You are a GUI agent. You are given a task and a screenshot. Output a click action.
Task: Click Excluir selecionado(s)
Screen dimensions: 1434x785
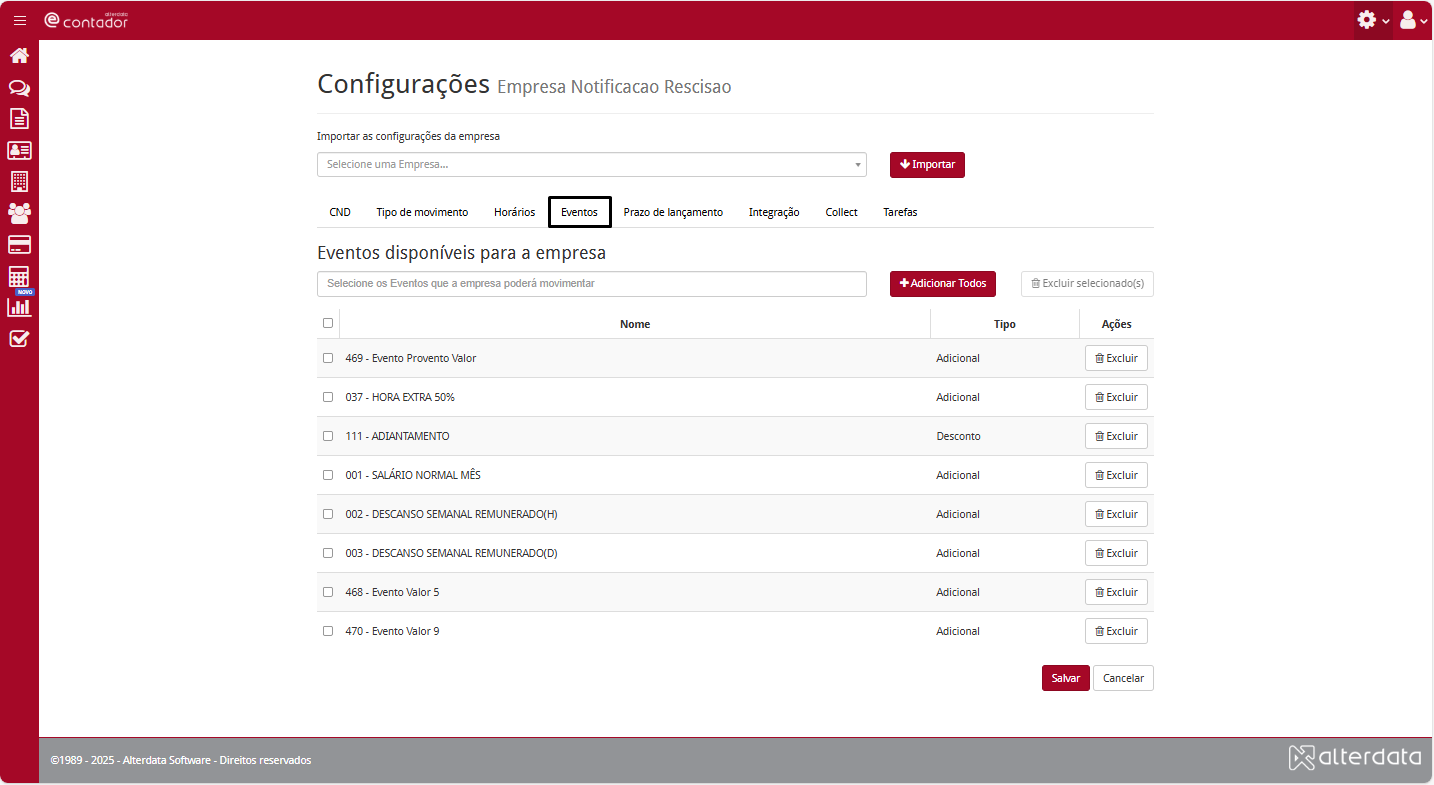tap(1087, 283)
